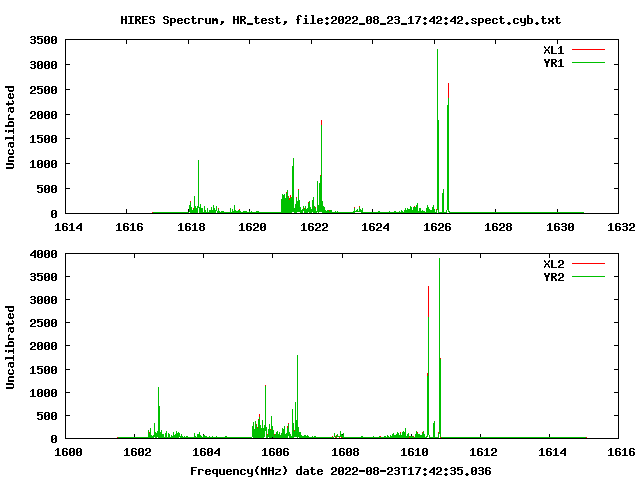Click the 1626 tick label on top plot
Screen dimensions: 640x480
(437, 227)
